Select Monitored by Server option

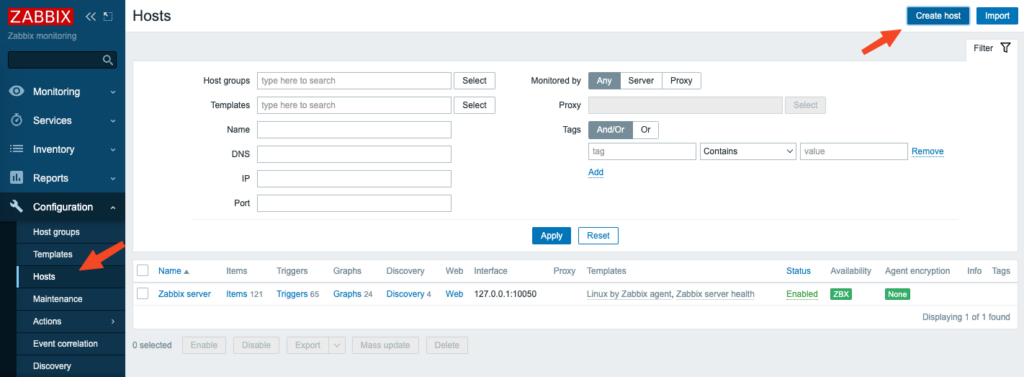(641, 81)
